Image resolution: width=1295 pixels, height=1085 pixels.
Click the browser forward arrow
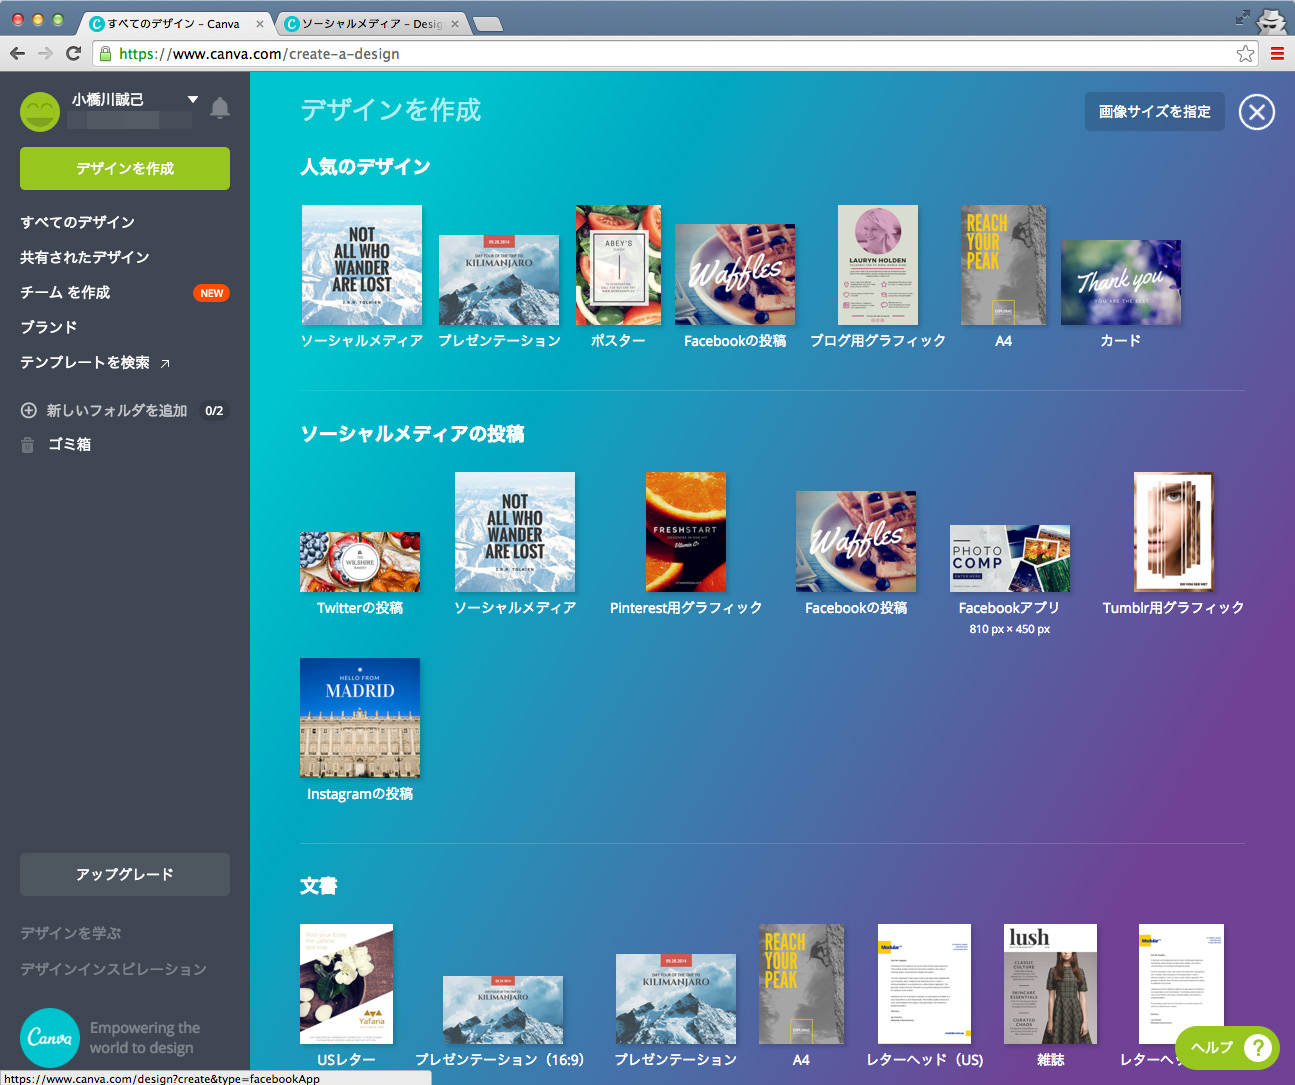coord(45,53)
